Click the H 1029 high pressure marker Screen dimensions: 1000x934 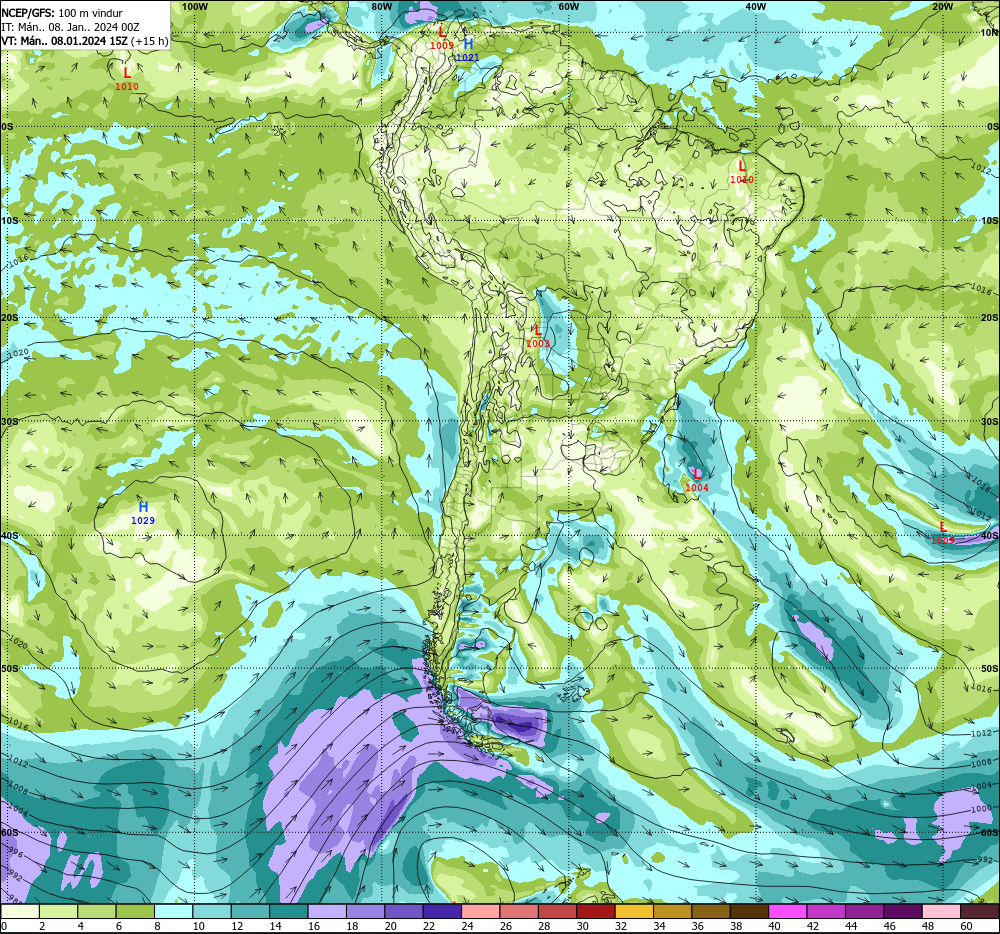pos(143,513)
